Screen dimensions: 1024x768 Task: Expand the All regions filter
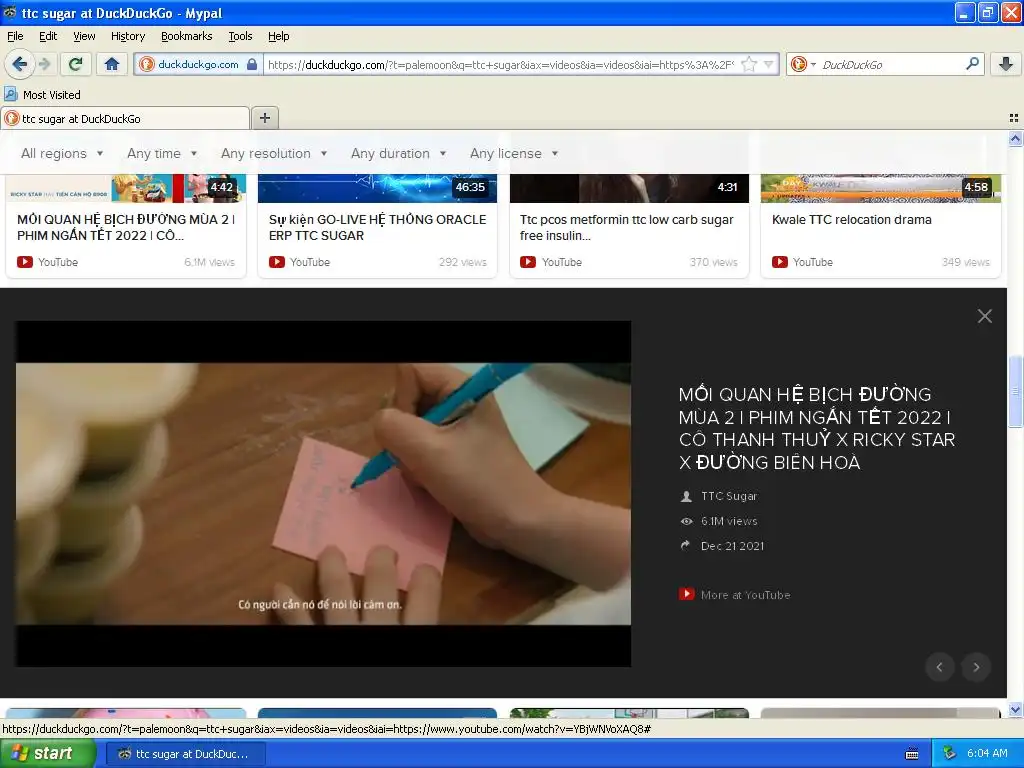[x=62, y=153]
